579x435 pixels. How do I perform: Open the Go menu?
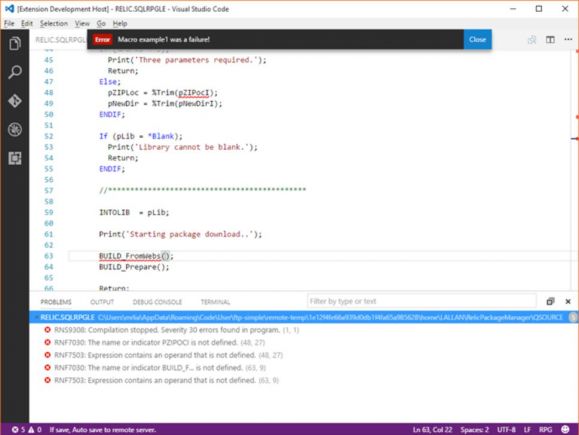tap(101, 24)
